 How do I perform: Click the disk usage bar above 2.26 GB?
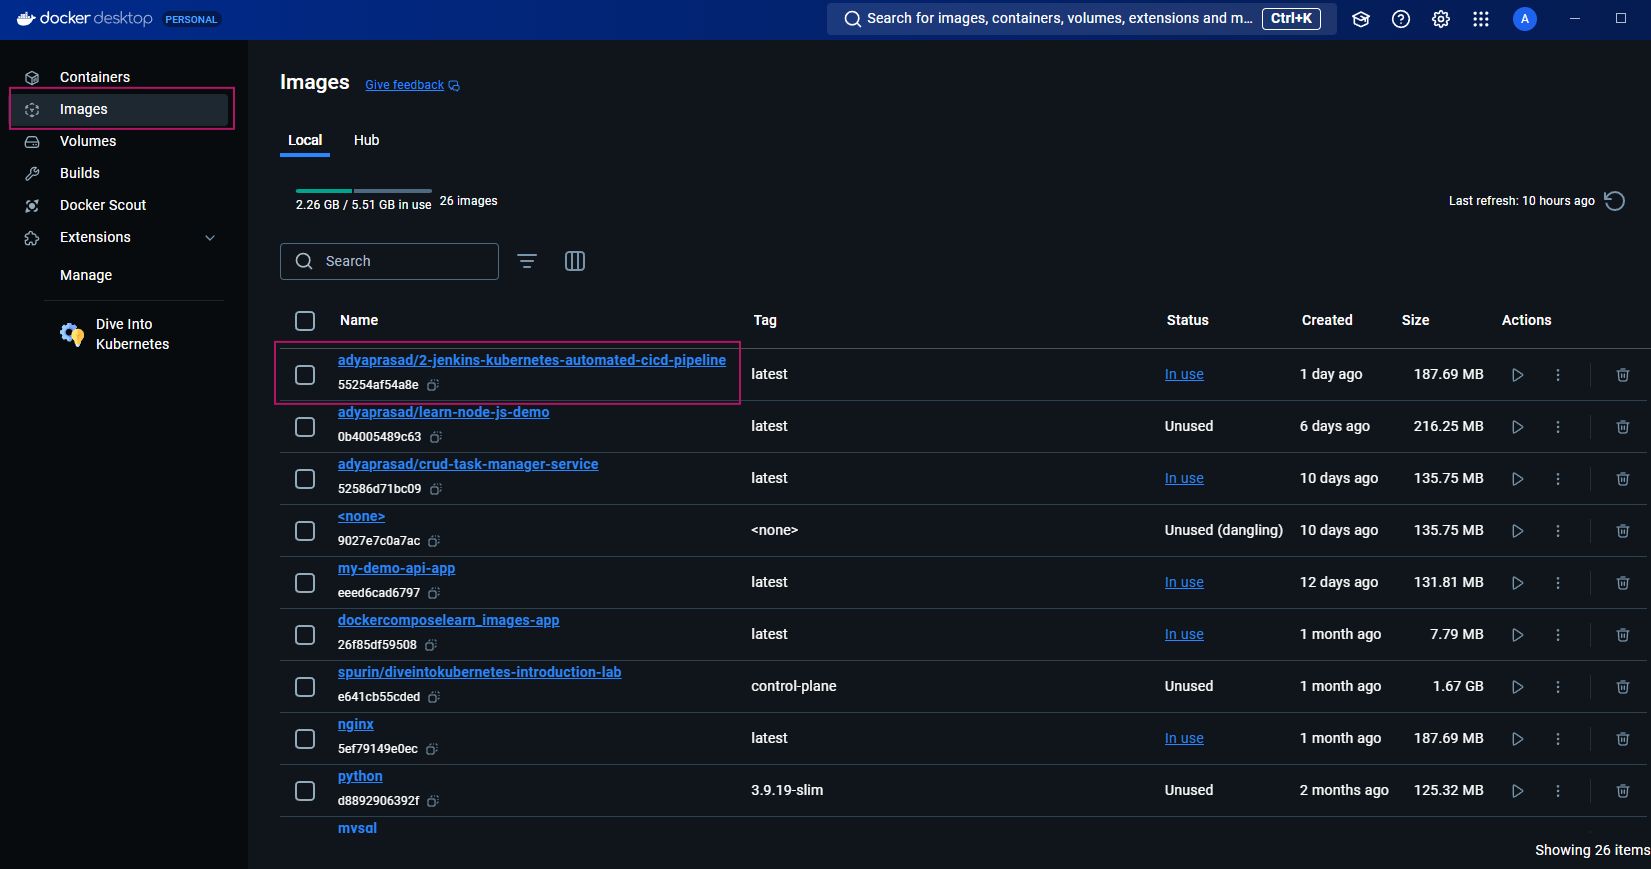click(364, 190)
